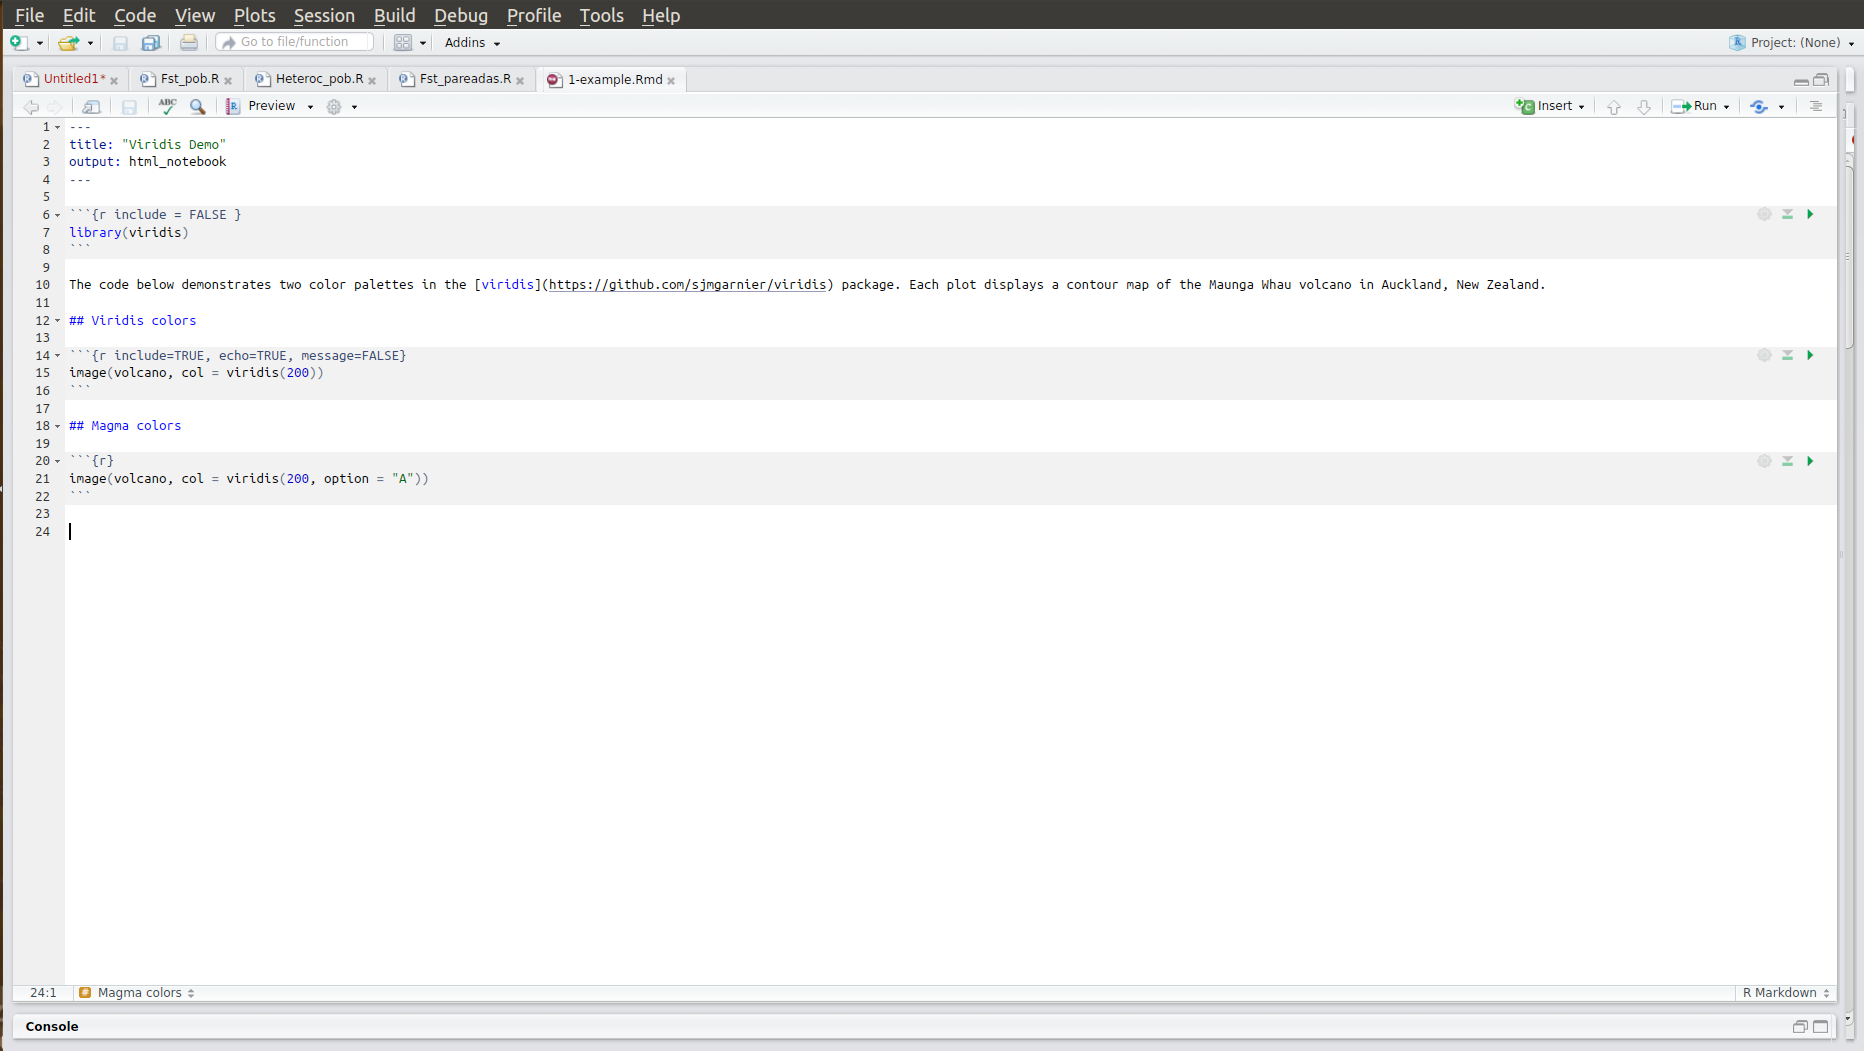
Task: Open chunk options for library(viridis) chunk
Action: pos(1764,214)
